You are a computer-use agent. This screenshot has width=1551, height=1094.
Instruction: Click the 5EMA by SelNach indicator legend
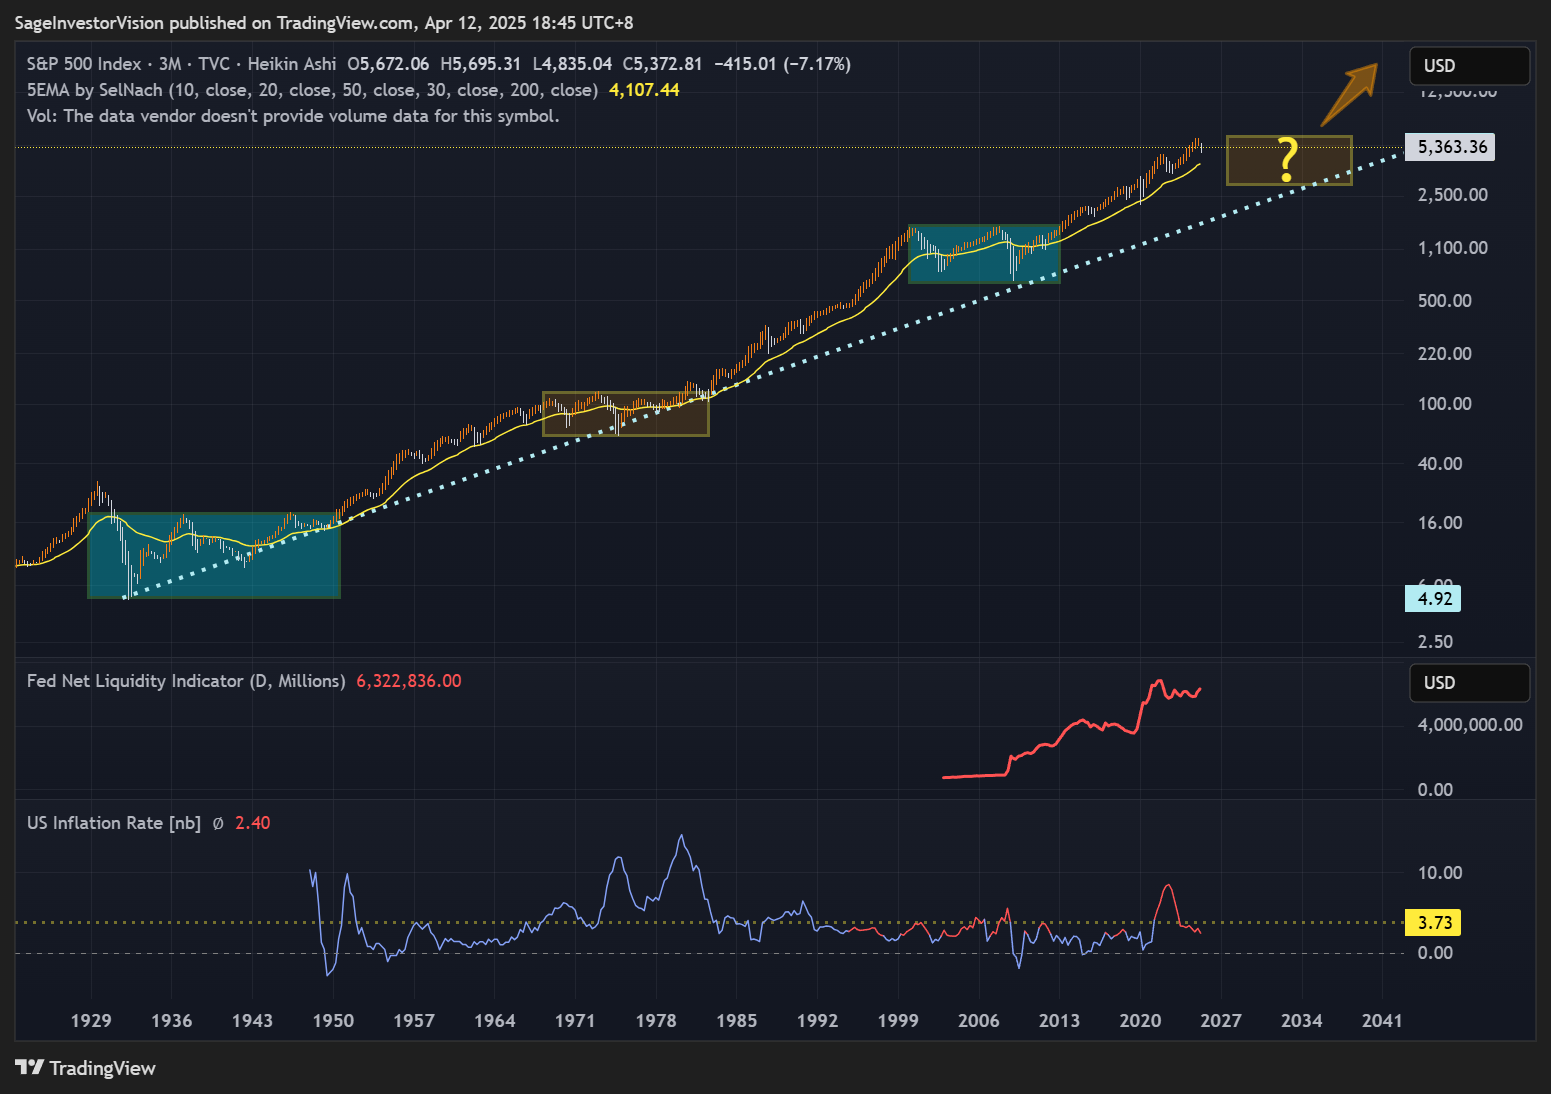pyautogui.click(x=312, y=90)
